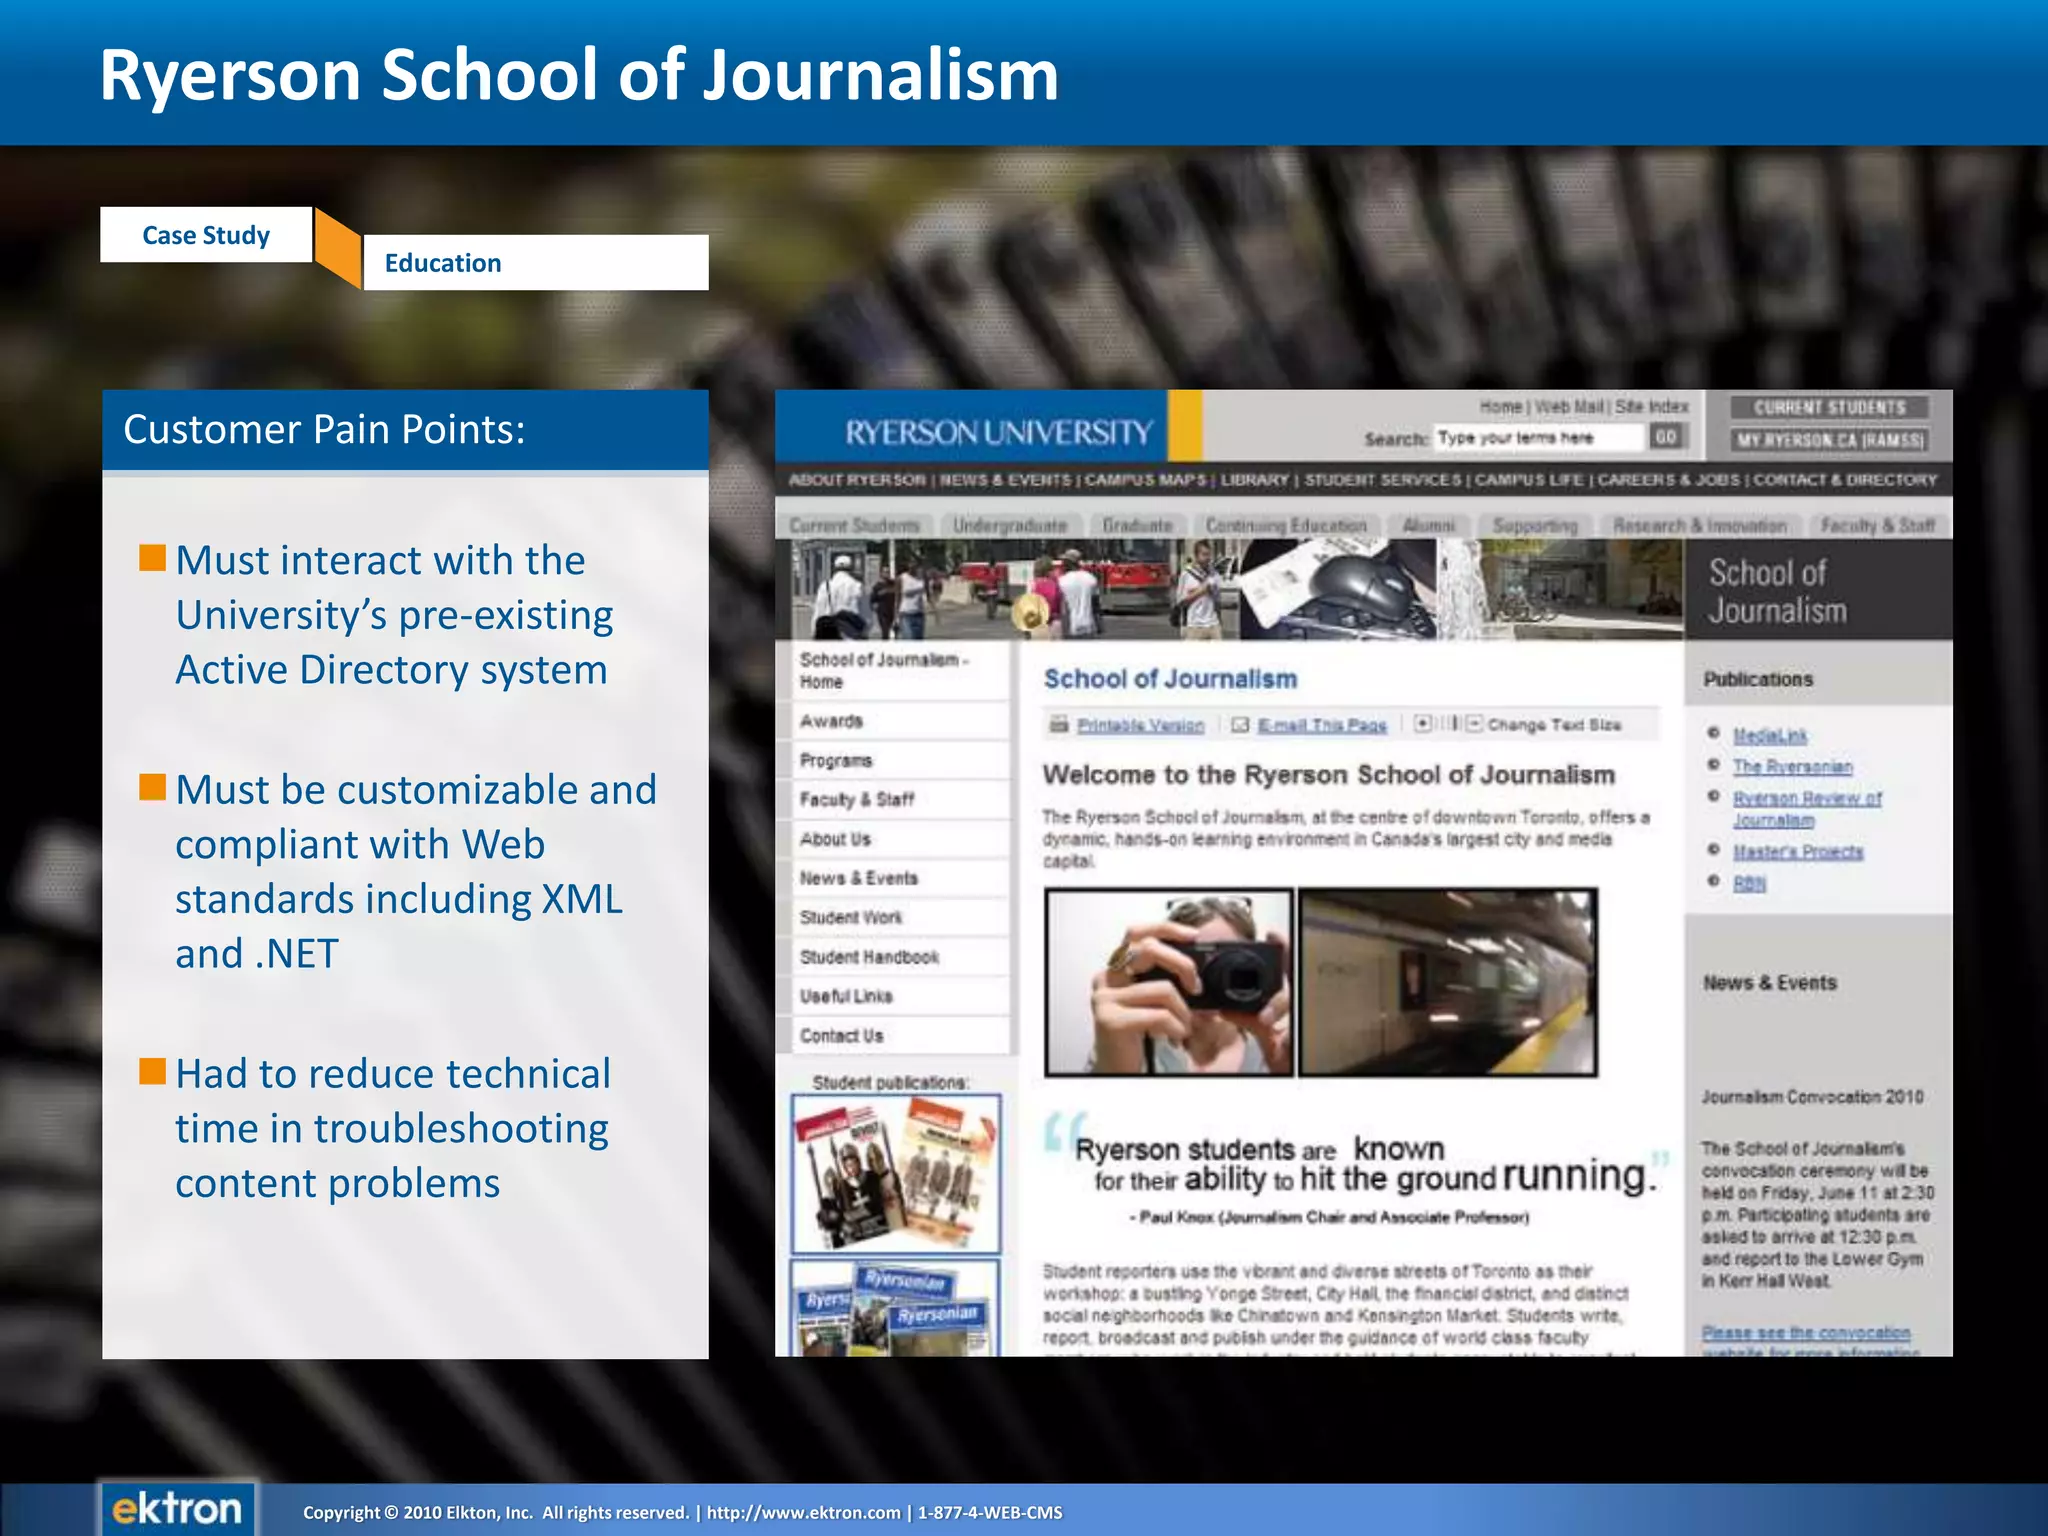This screenshot has height=1536, width=2048.
Task: Click the Ryersonian newspapers thumbnail
Action: [x=895, y=1308]
